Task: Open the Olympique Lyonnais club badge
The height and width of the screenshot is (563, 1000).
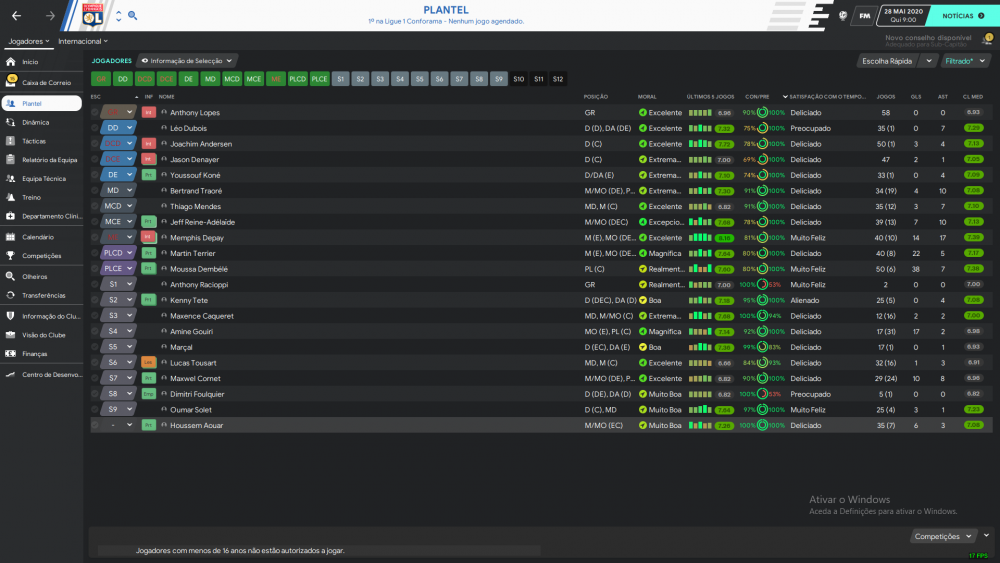Action: tap(93, 15)
